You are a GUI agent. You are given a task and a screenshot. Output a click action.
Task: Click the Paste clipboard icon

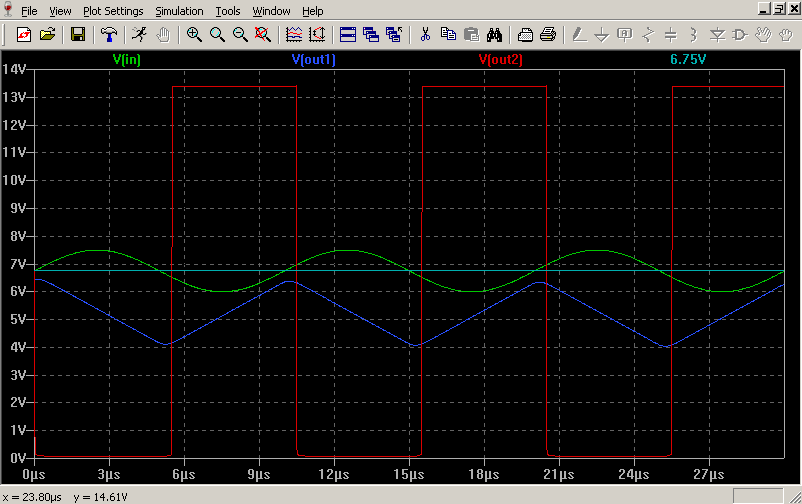[x=471, y=35]
